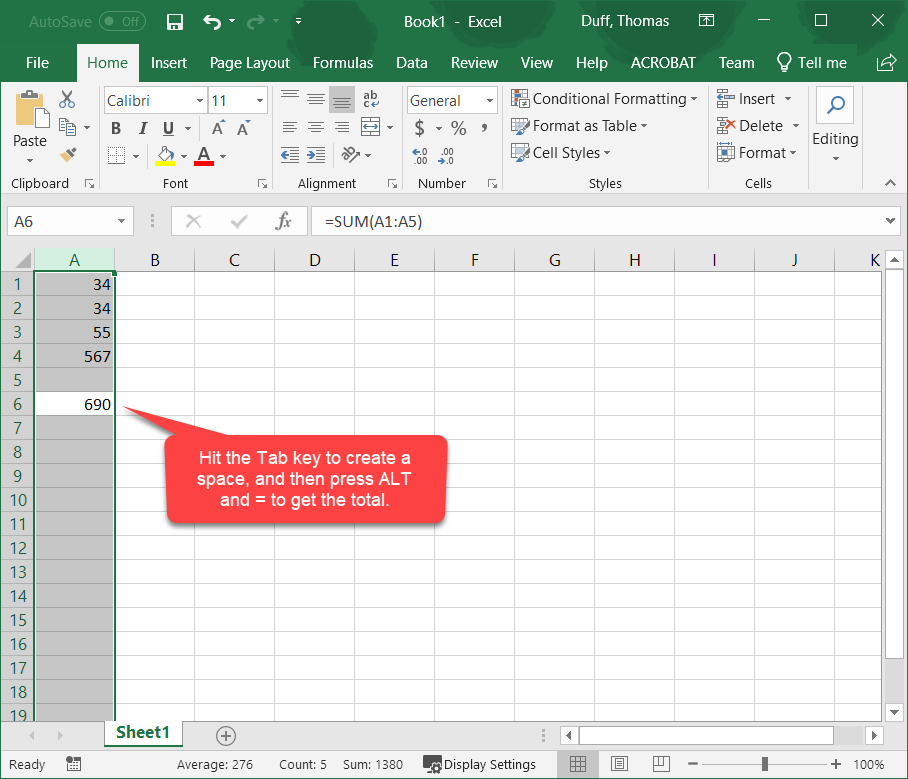Apply bold formatting
Viewport: 908px width, 779px height.
[115, 128]
